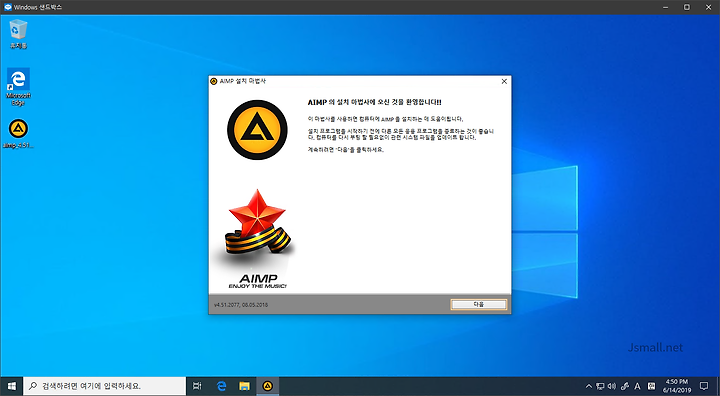
Task: Select the Microsoft Edge desktop shortcut
Action: (x=18, y=87)
